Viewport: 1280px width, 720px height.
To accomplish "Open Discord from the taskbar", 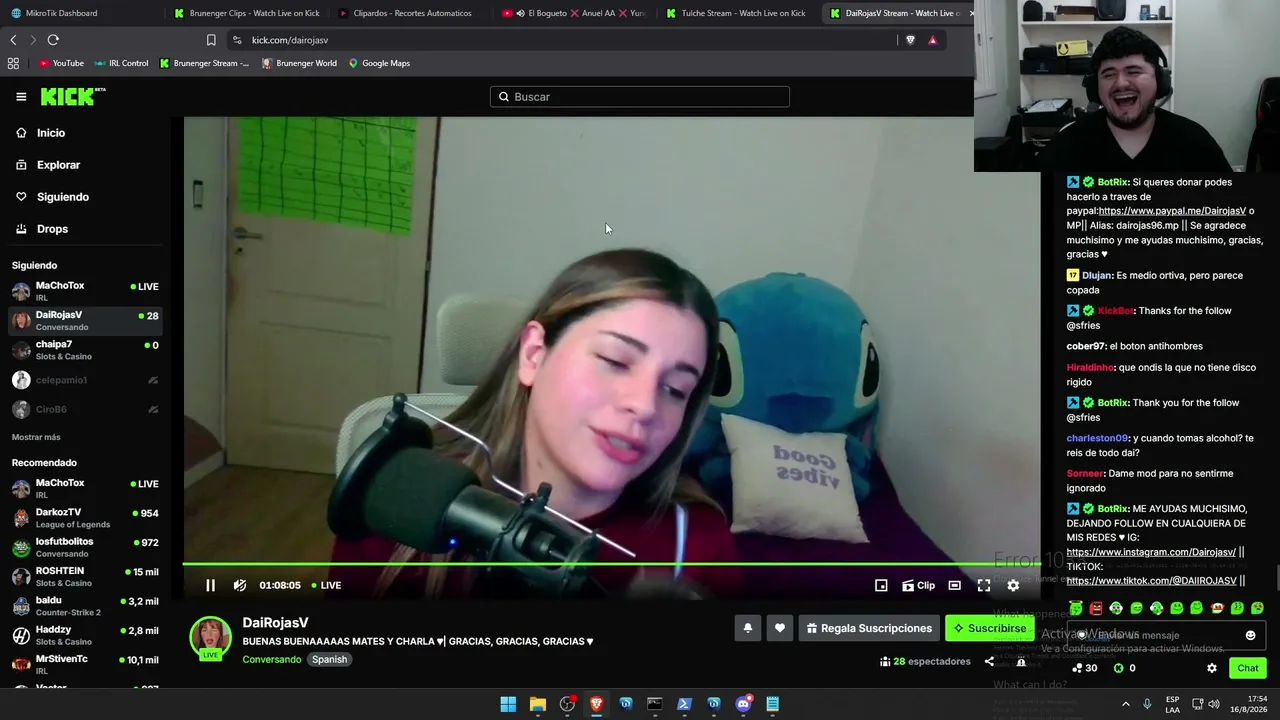I will [x=743, y=704].
